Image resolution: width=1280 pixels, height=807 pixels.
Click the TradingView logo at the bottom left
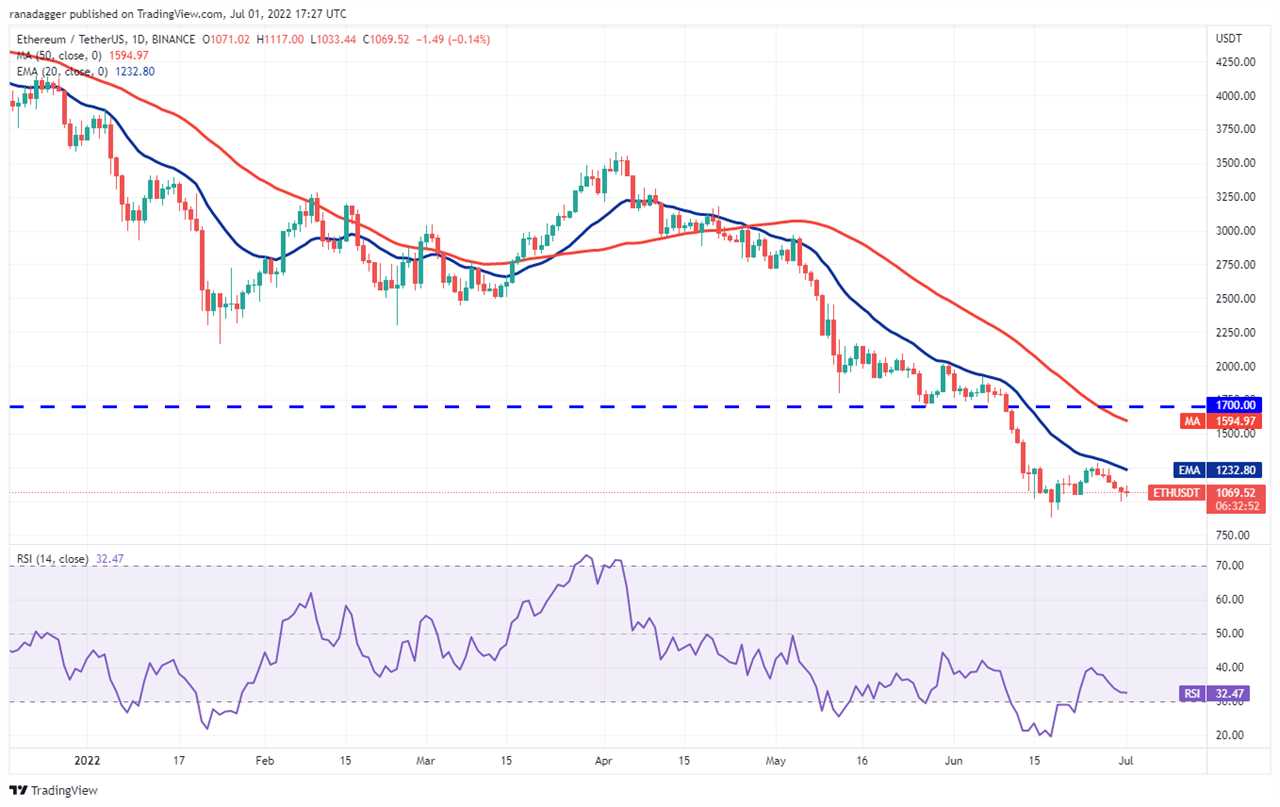pos(55,790)
